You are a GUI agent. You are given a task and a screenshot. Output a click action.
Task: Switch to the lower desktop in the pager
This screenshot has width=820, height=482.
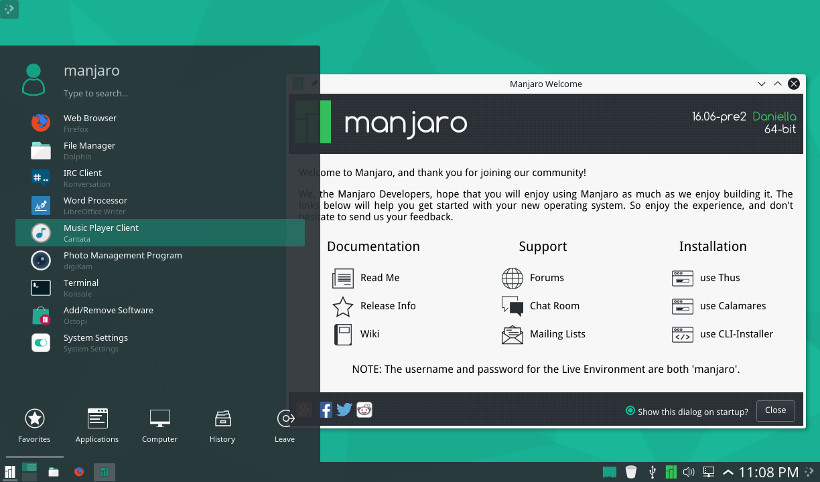[29, 477]
